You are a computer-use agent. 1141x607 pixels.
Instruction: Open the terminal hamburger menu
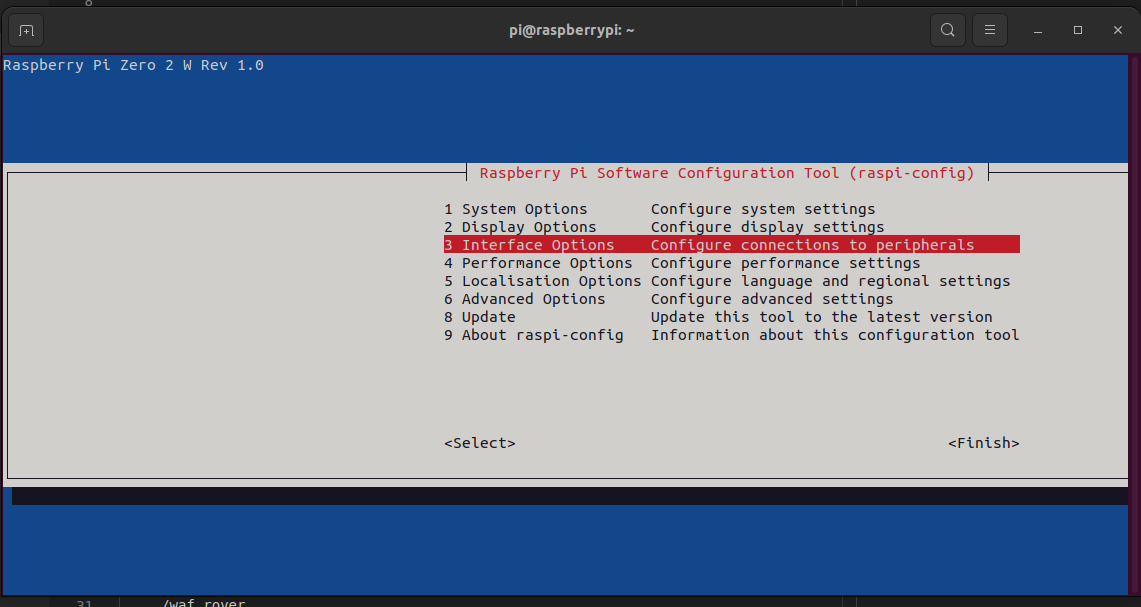click(x=990, y=30)
